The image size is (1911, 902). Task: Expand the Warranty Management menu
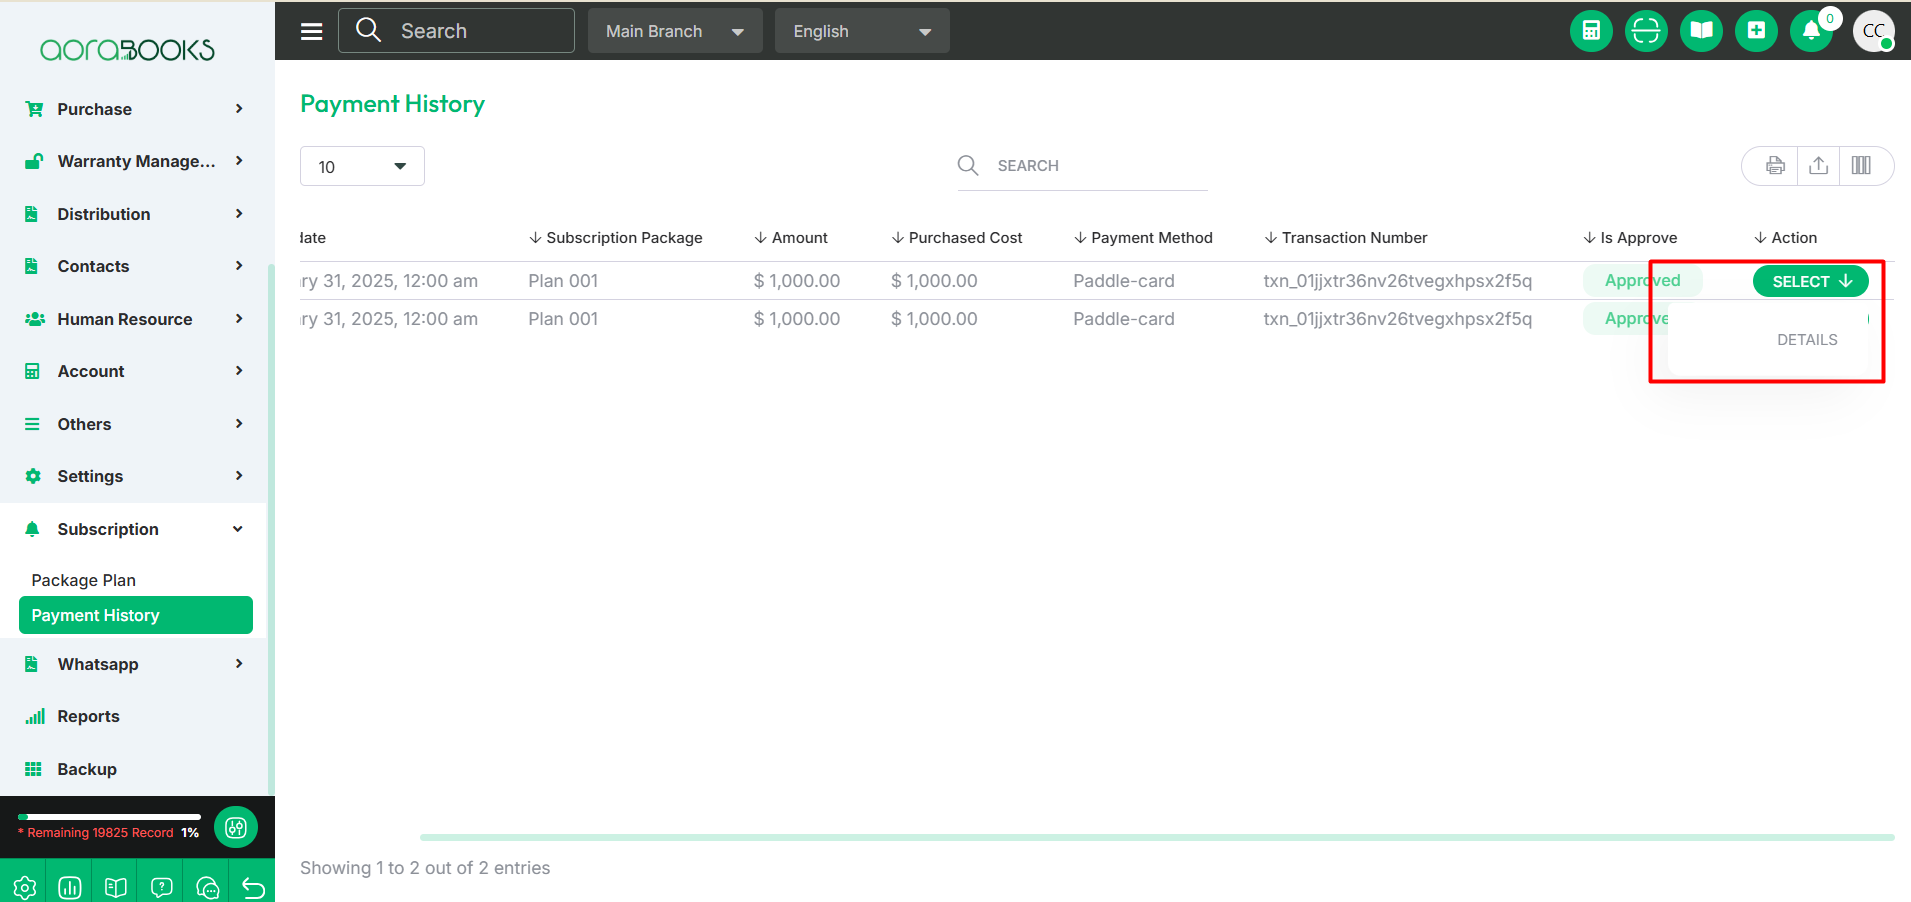click(x=134, y=161)
